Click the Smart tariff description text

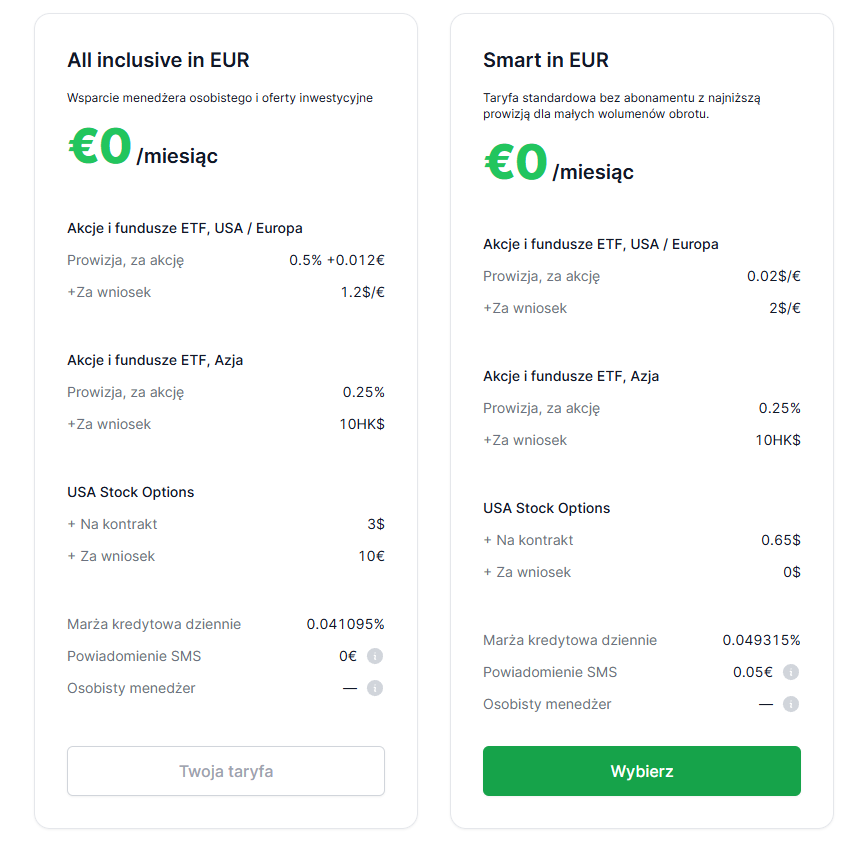[622, 106]
